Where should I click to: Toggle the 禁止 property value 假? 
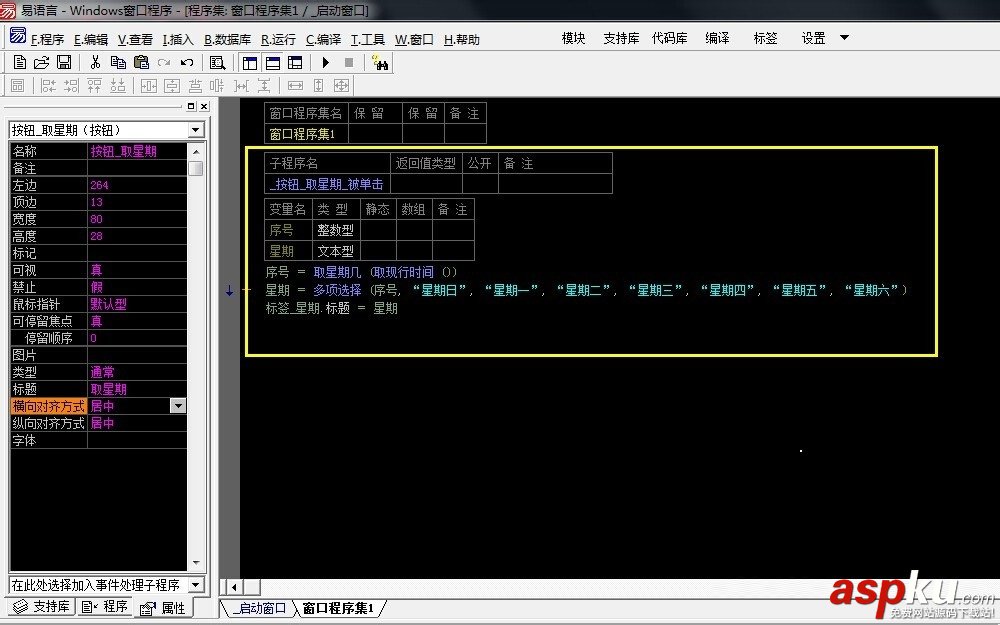click(x=137, y=287)
